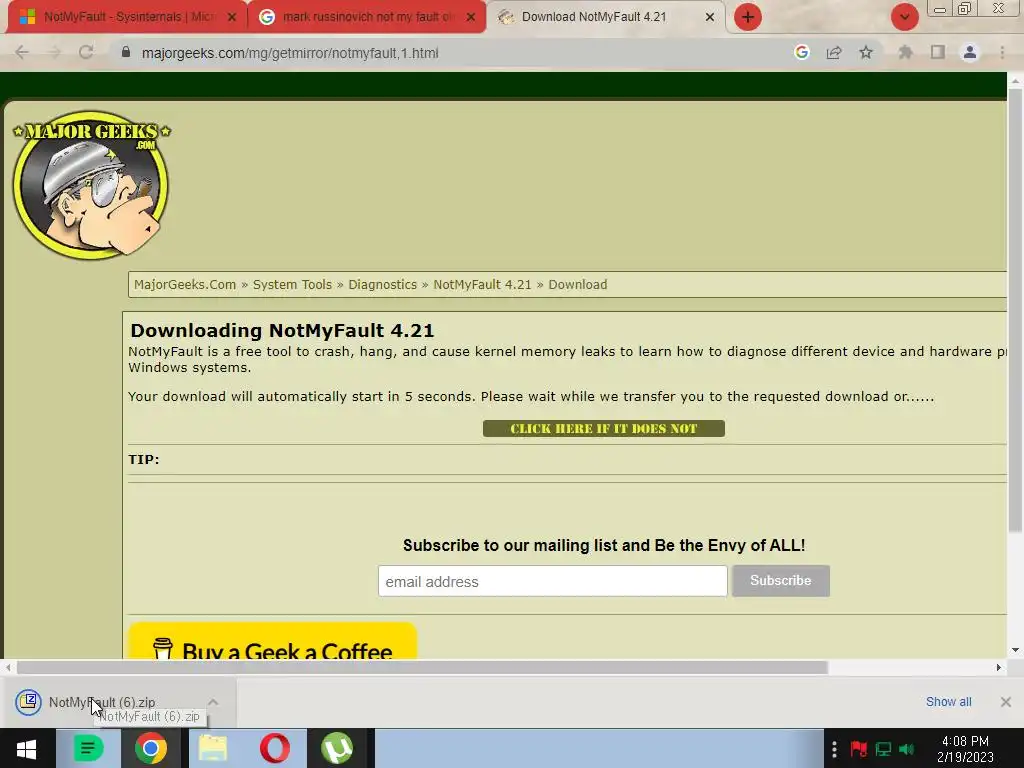This screenshot has height=768, width=1024.
Task: Open the tab search dropdown arrow
Action: 904,17
